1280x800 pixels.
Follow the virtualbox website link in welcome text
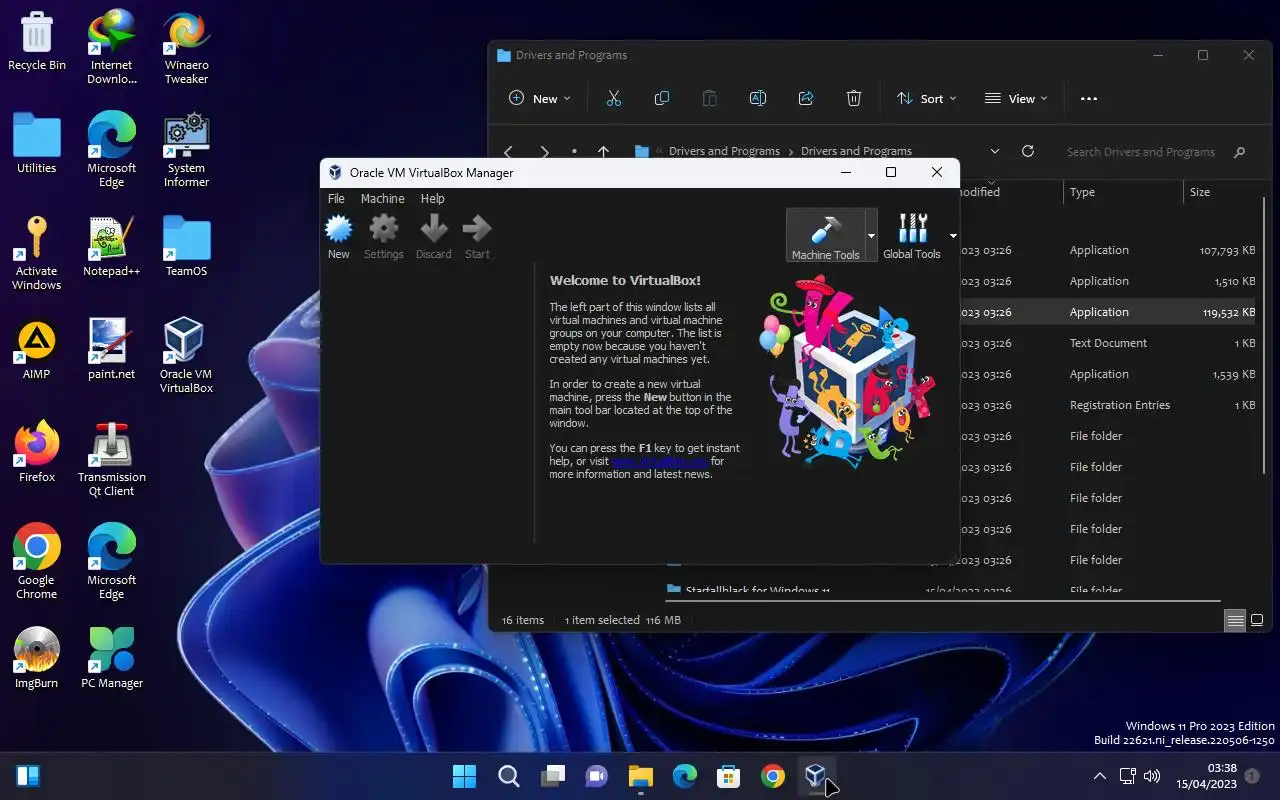pos(660,461)
